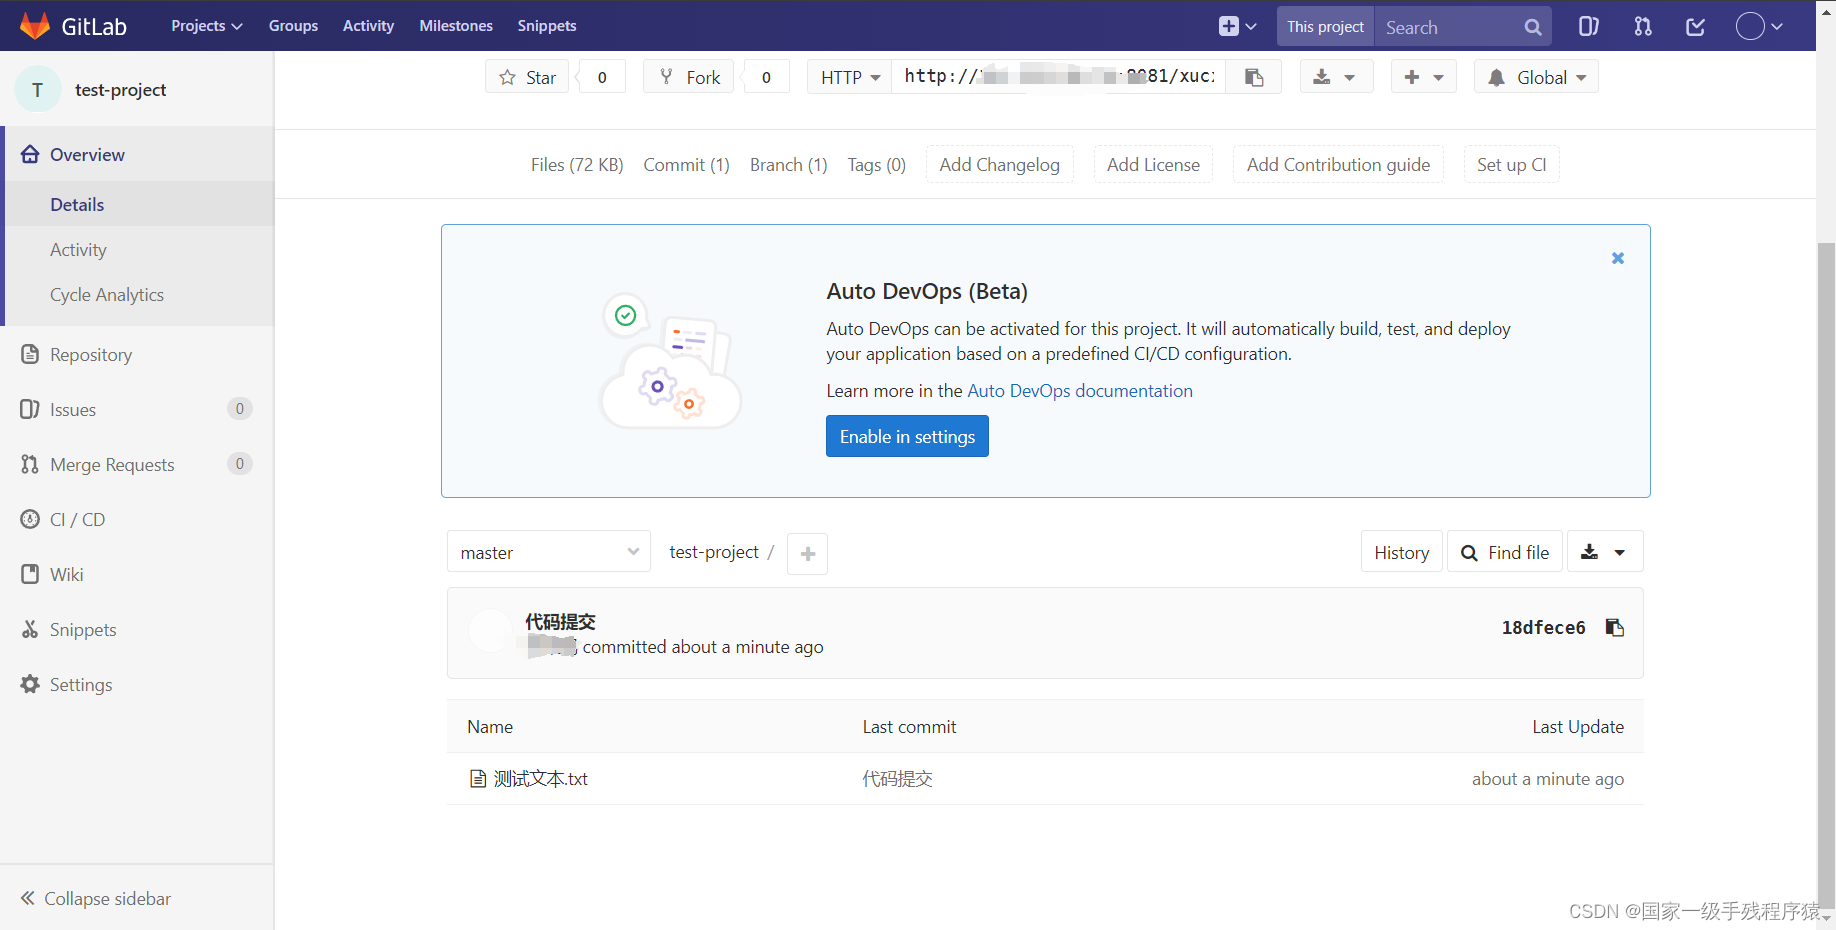This screenshot has width=1836, height=930.
Task: Open Groups in top nav
Action: [293, 26]
